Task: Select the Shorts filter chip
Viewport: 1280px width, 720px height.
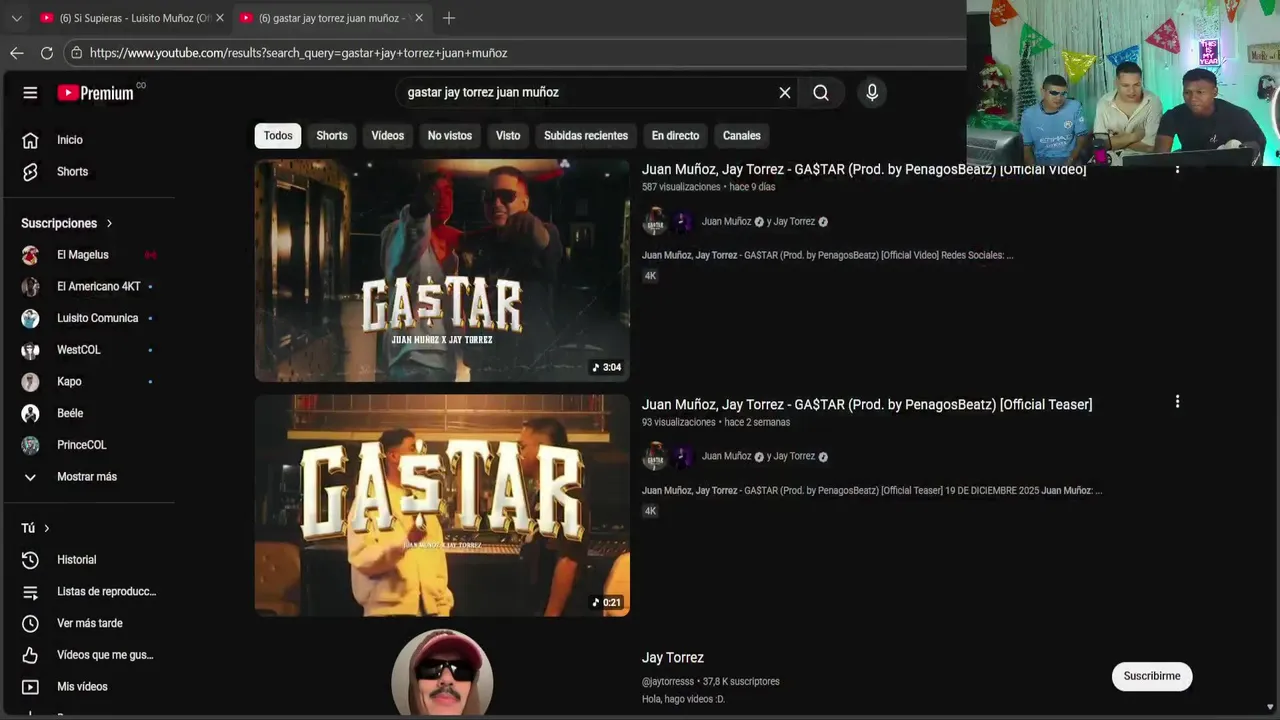Action: click(332, 136)
